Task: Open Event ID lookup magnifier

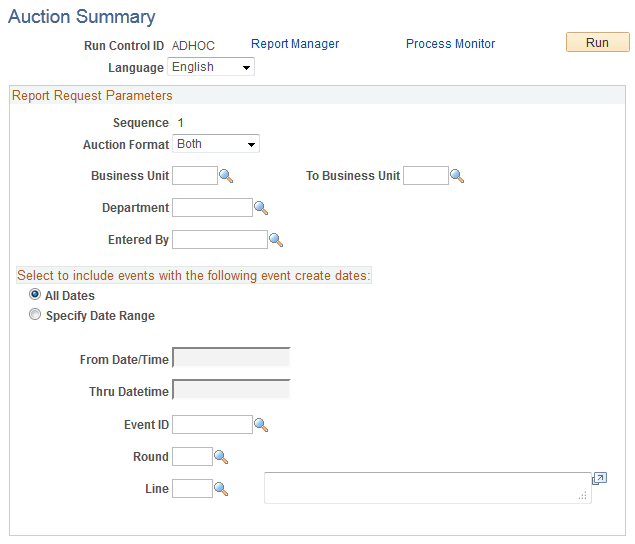Action: coord(261,425)
